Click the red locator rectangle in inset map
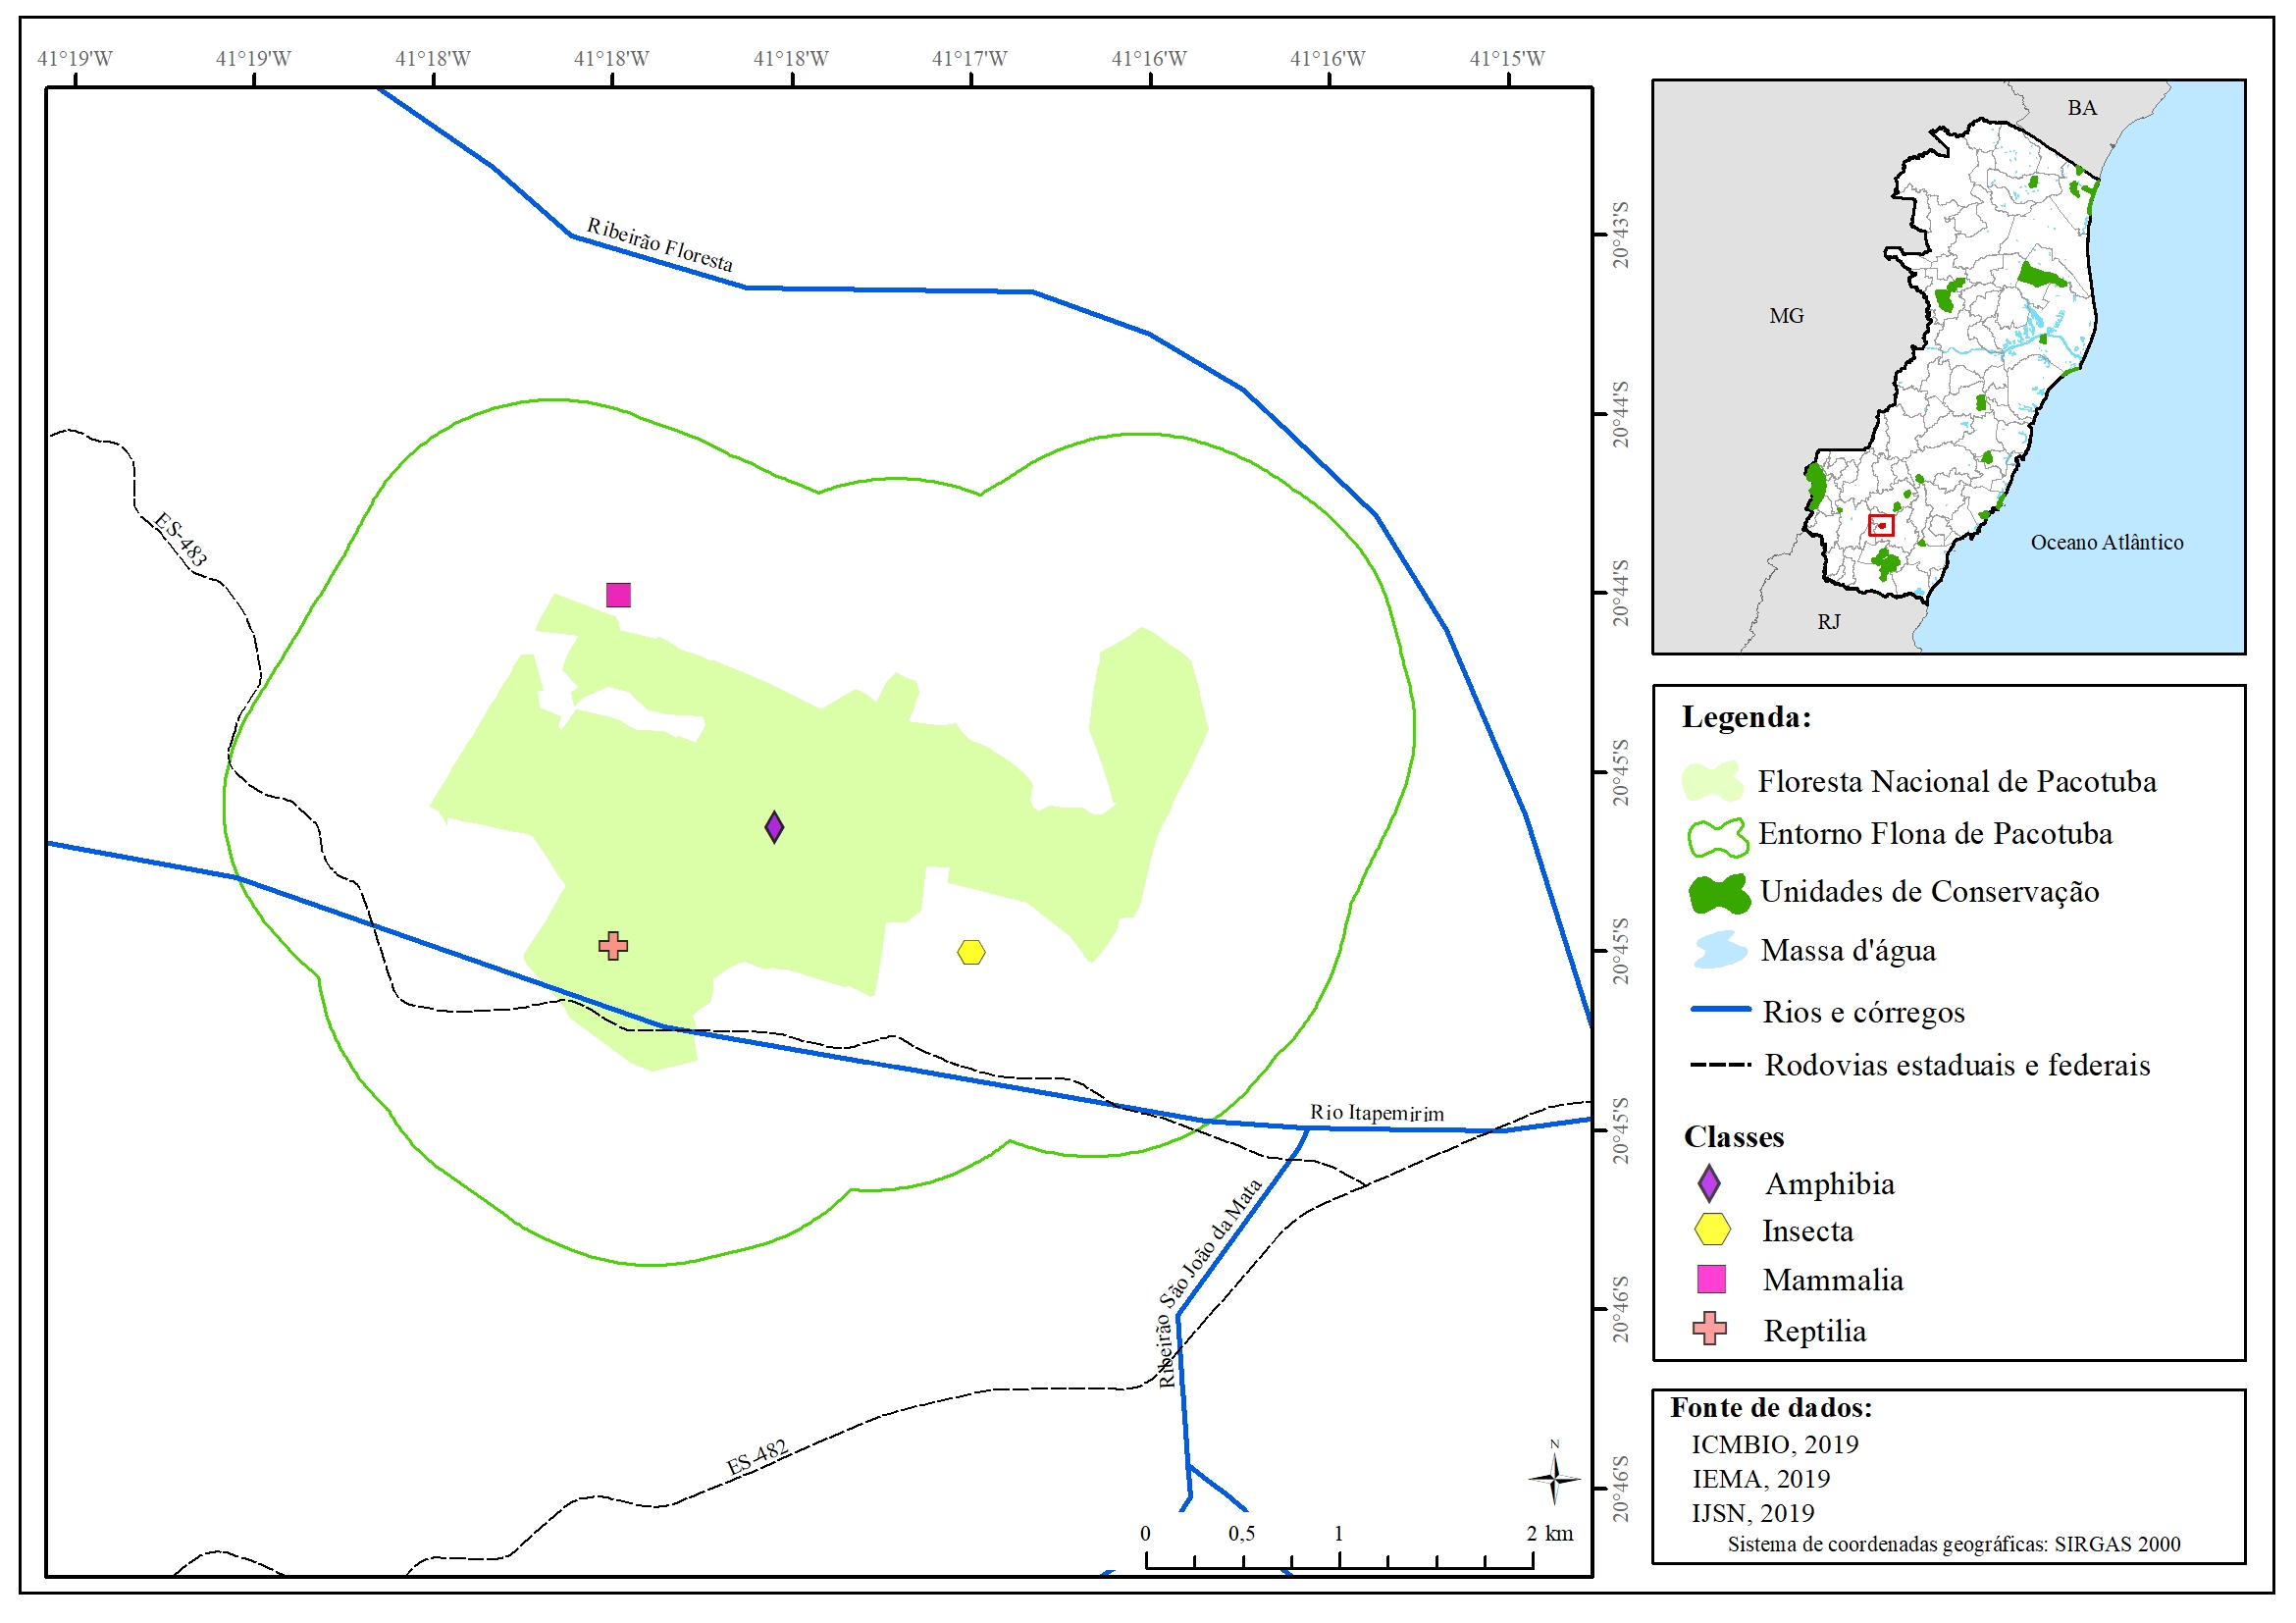Image resolution: width=2296 pixels, height=1623 pixels. coord(1881,525)
